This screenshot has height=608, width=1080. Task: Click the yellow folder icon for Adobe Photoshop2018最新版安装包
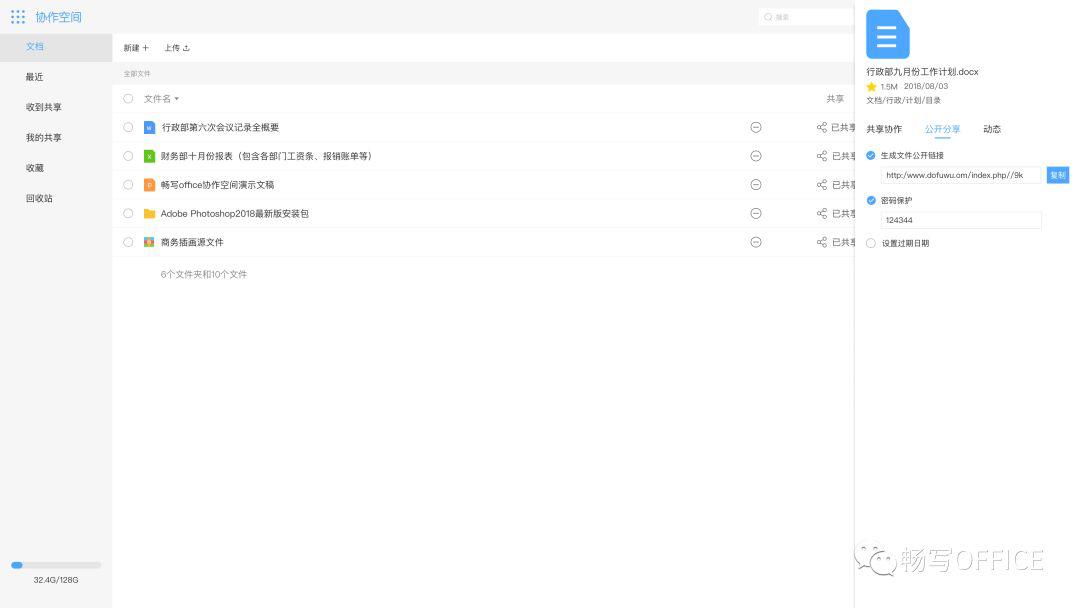click(149, 213)
